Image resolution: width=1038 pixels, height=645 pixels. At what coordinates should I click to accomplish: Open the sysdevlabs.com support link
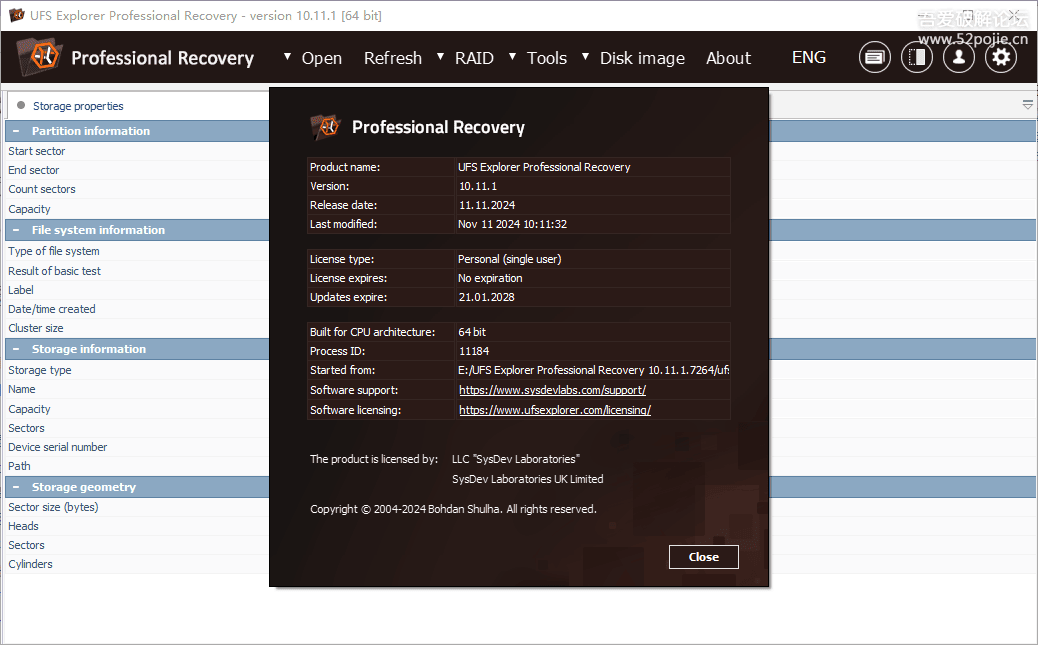point(553,390)
